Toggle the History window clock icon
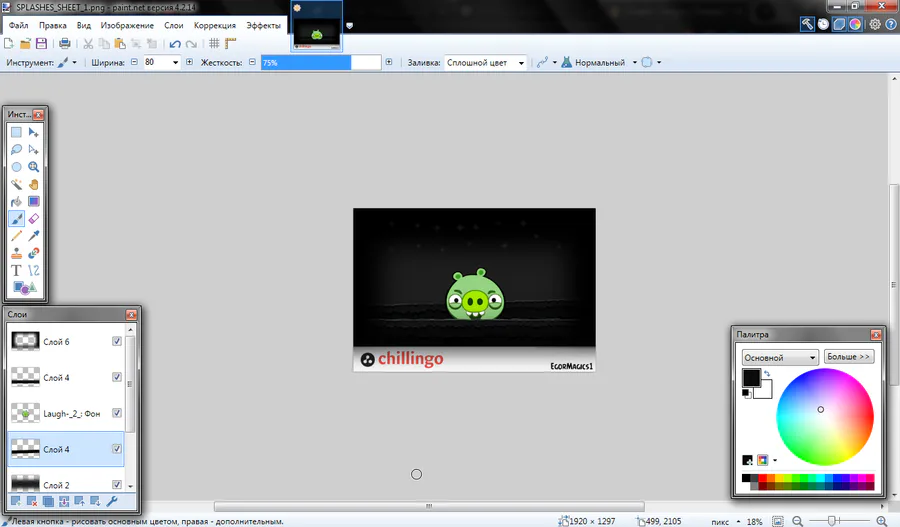Screen dimensions: 900x527 pyautogui.click(x=823, y=24)
